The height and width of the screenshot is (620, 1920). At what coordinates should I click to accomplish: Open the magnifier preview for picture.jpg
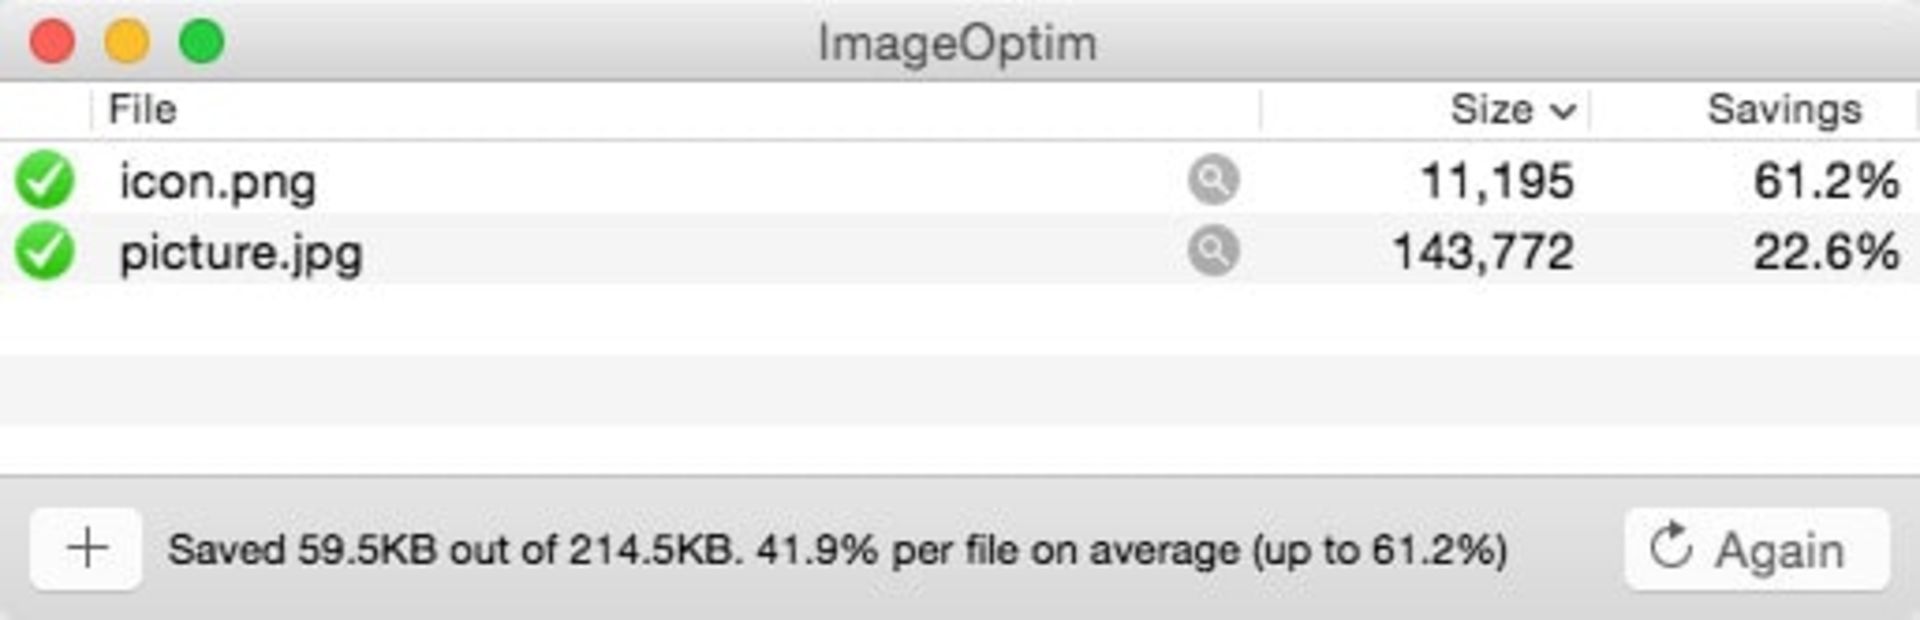[x=1213, y=252]
